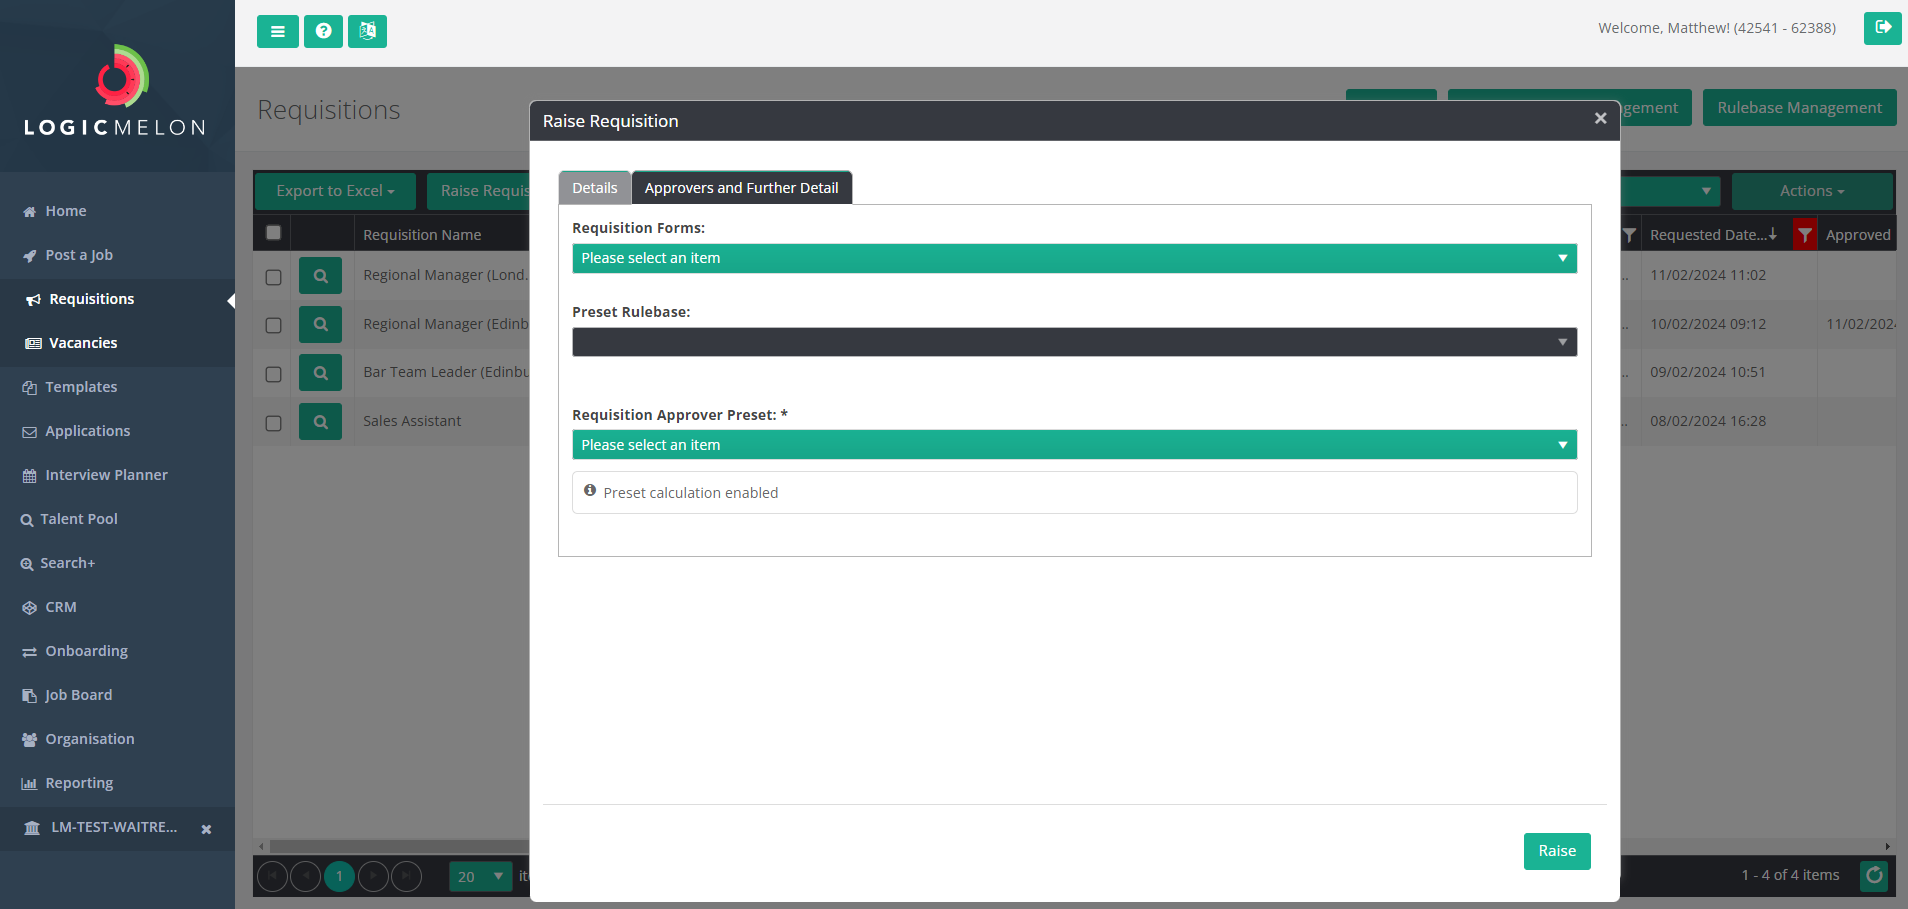Open the Interview Planner sidebar icon
The image size is (1908, 909).
28,475
